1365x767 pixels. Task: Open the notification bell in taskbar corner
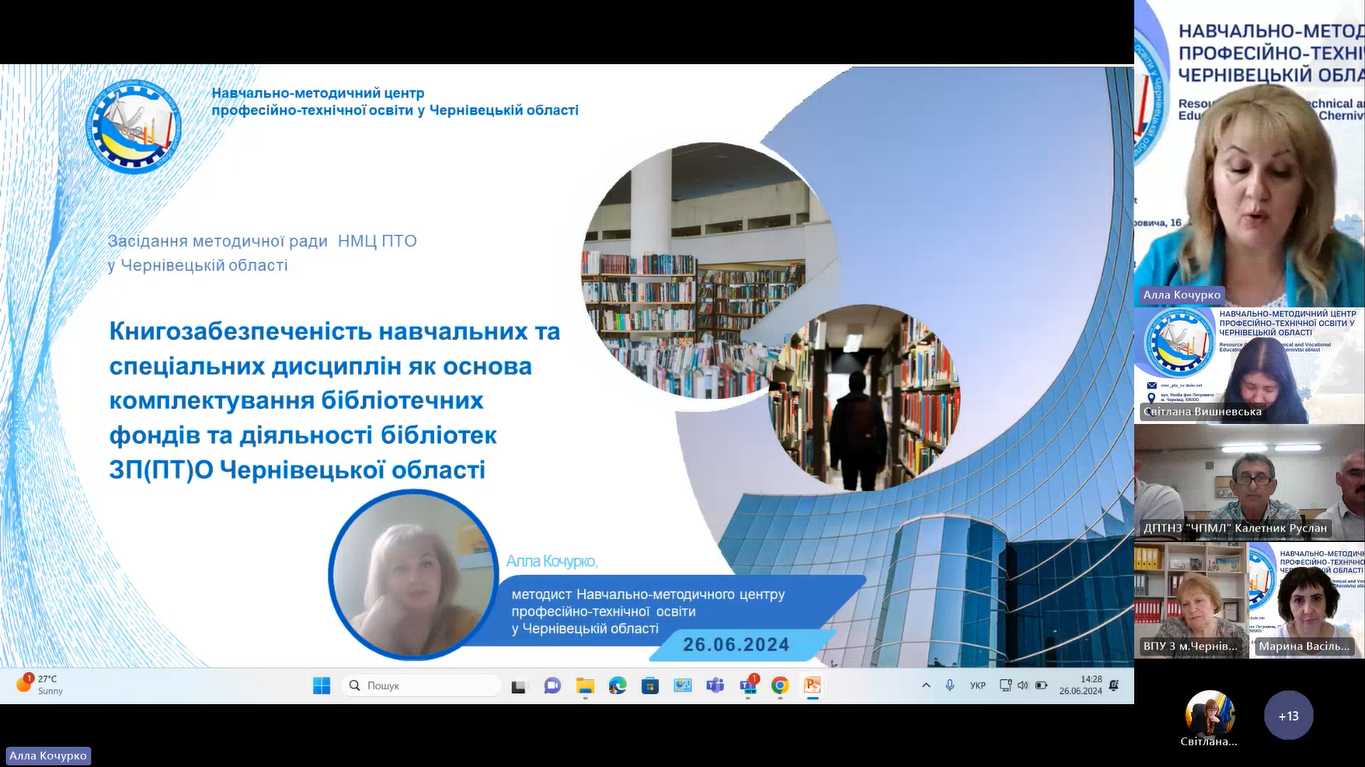click(1113, 686)
